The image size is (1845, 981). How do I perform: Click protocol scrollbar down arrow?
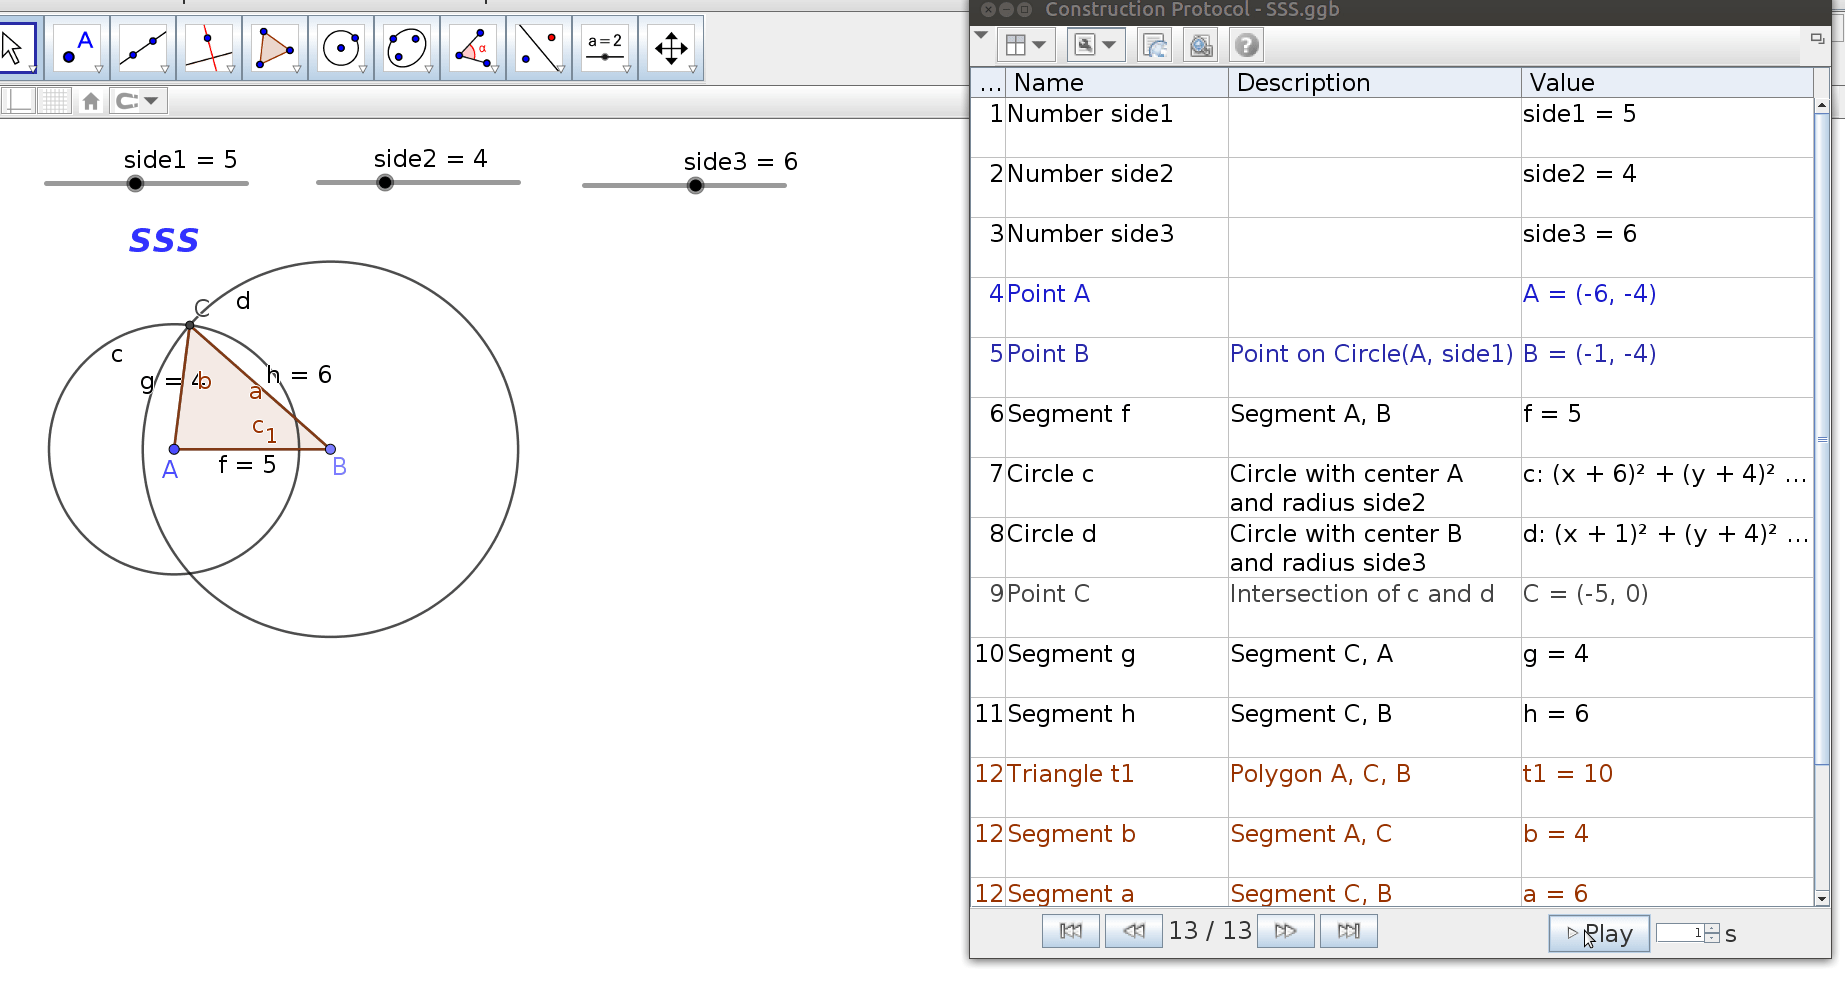click(1822, 898)
